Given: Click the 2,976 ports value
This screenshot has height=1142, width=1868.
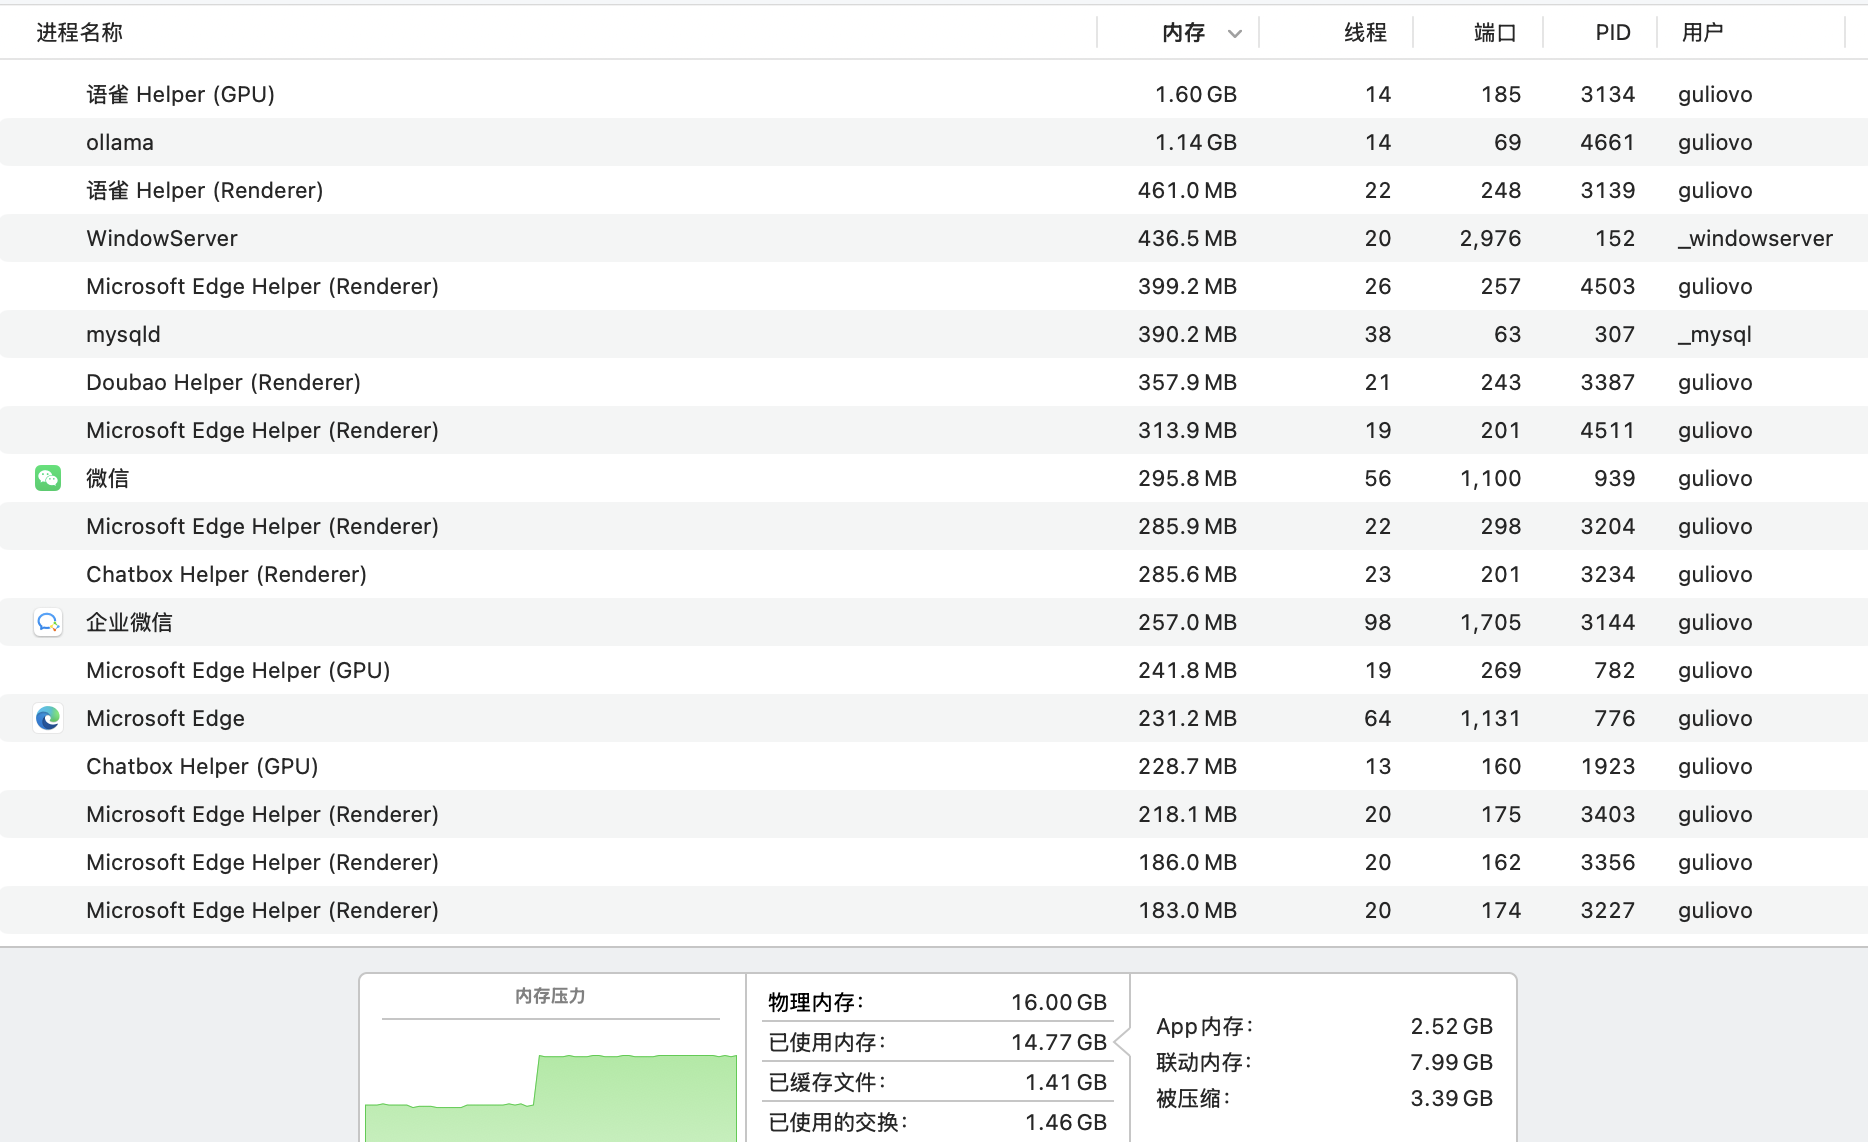Looking at the screenshot, I should pos(1490,238).
